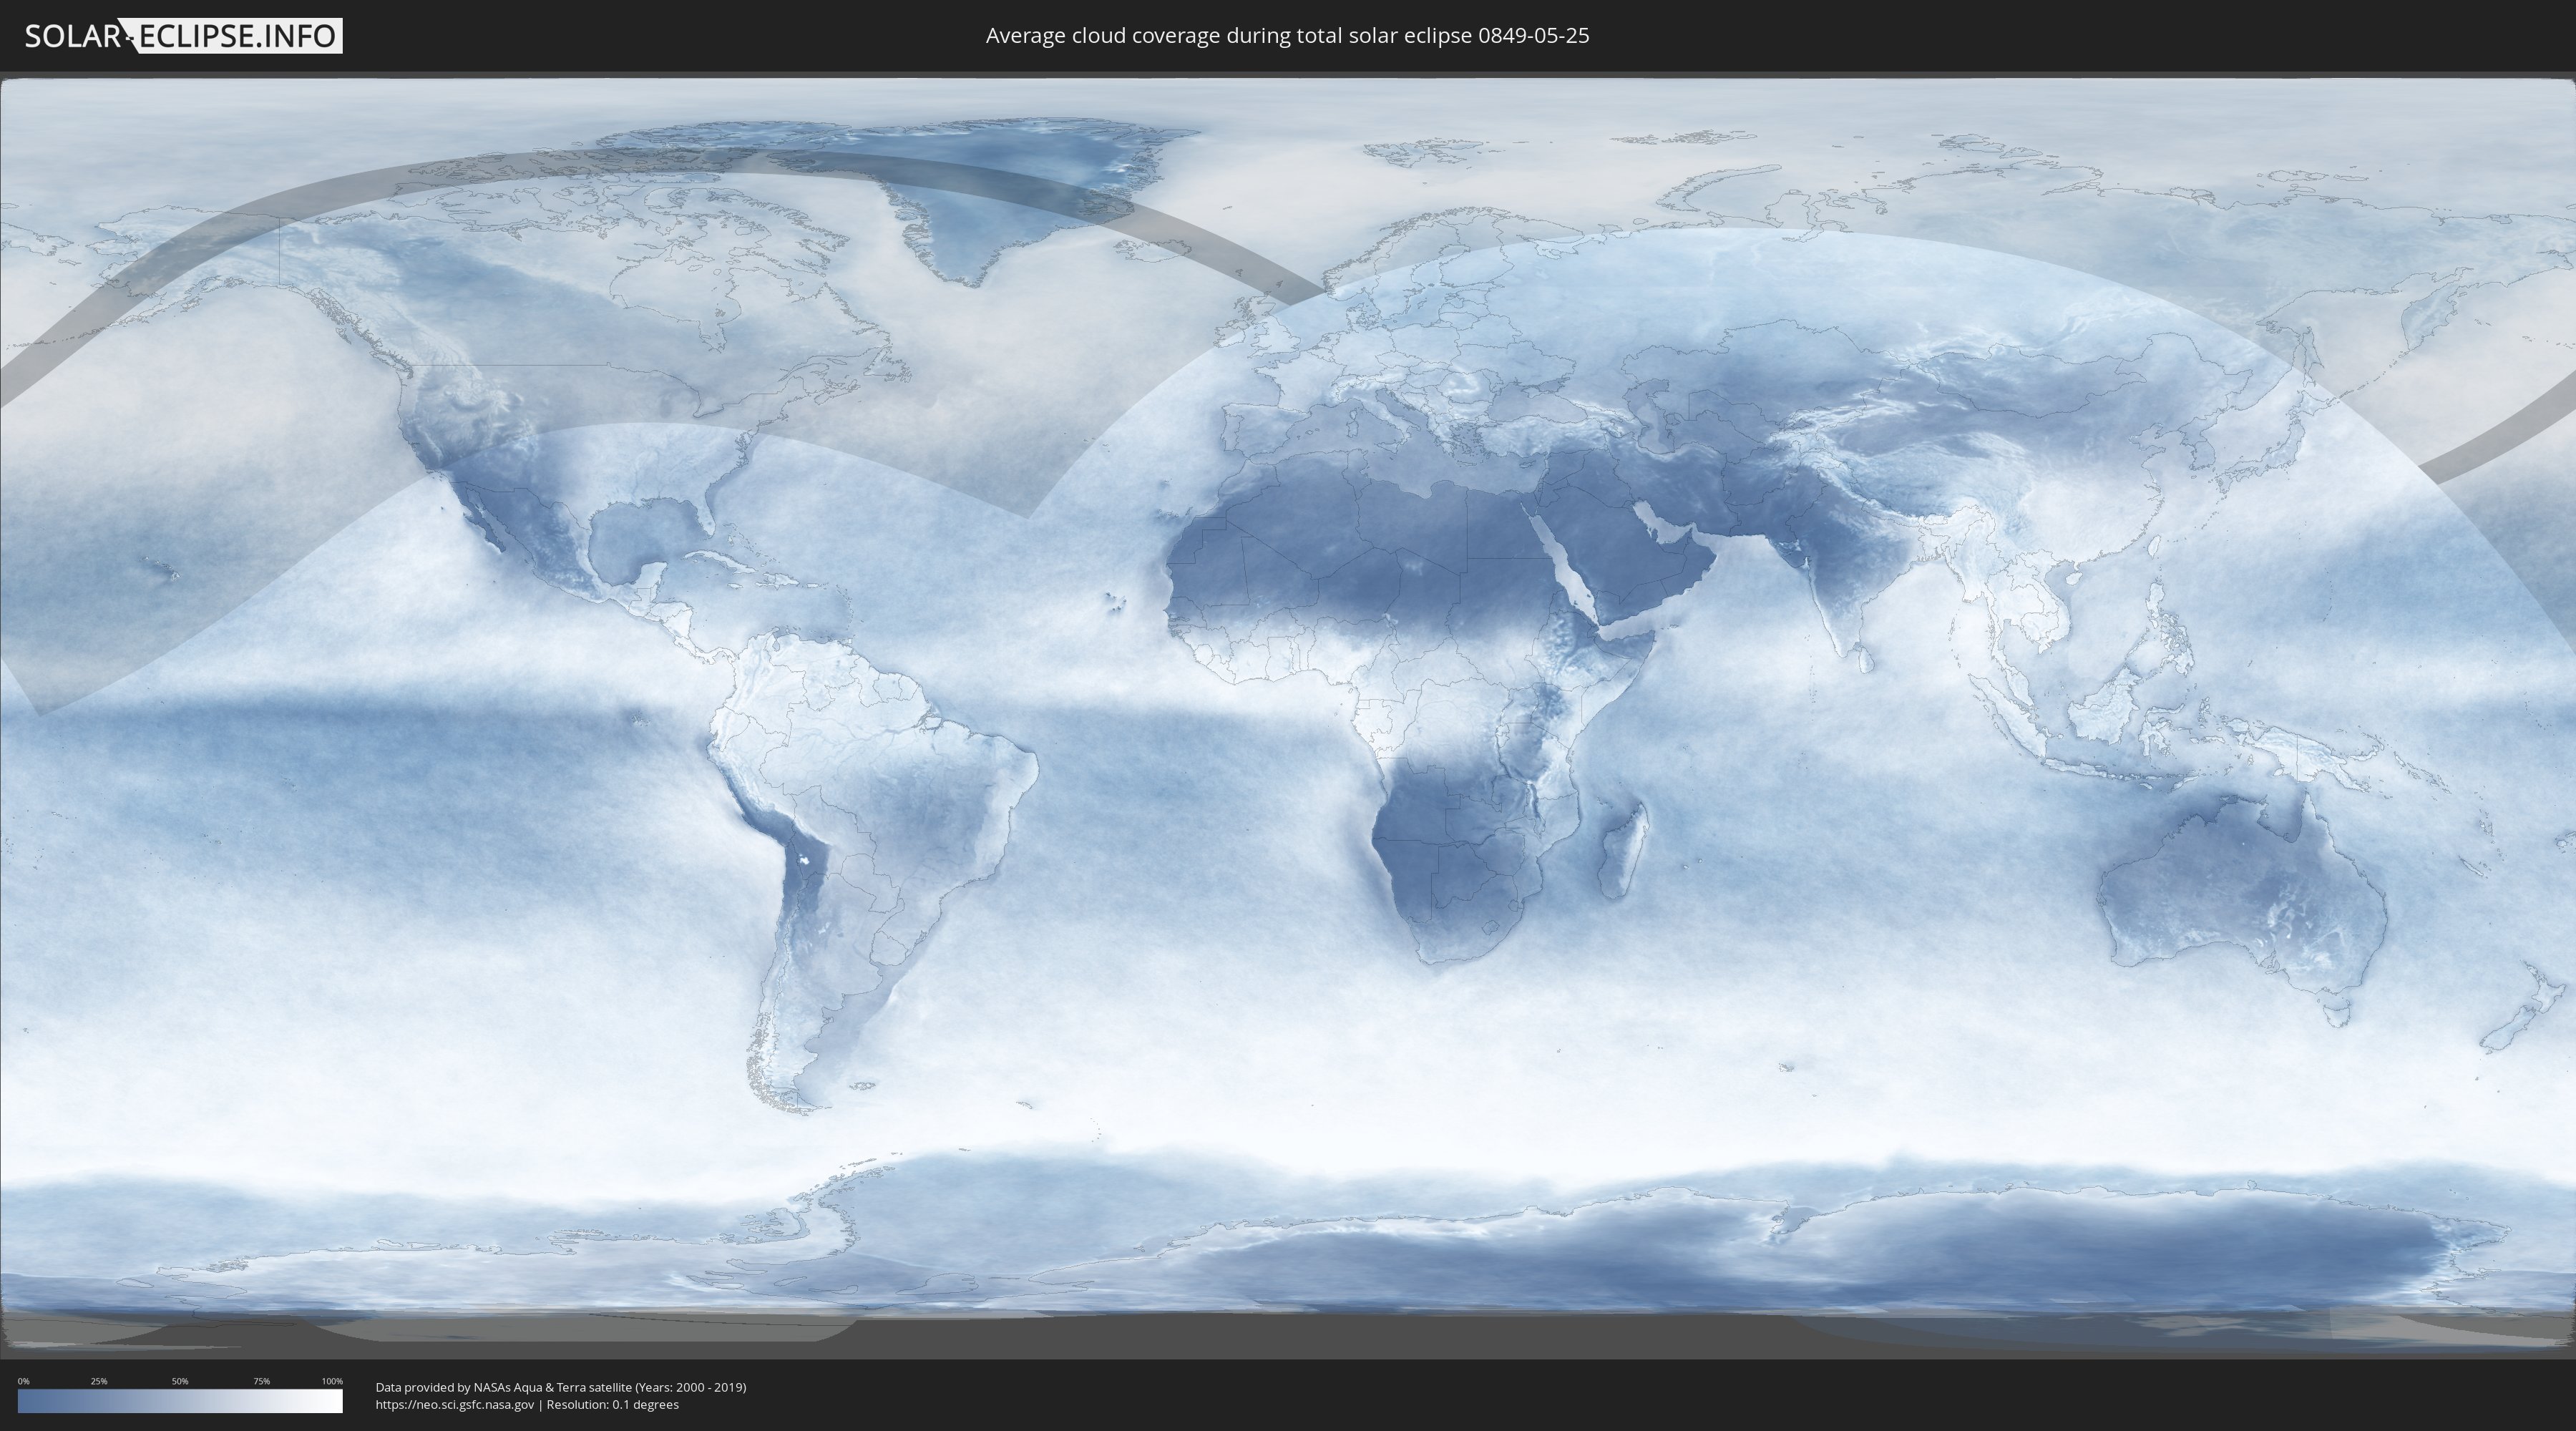Click the NASA Aqua & Terra data credit text
The height and width of the screenshot is (1431, 2576).
click(x=560, y=1387)
